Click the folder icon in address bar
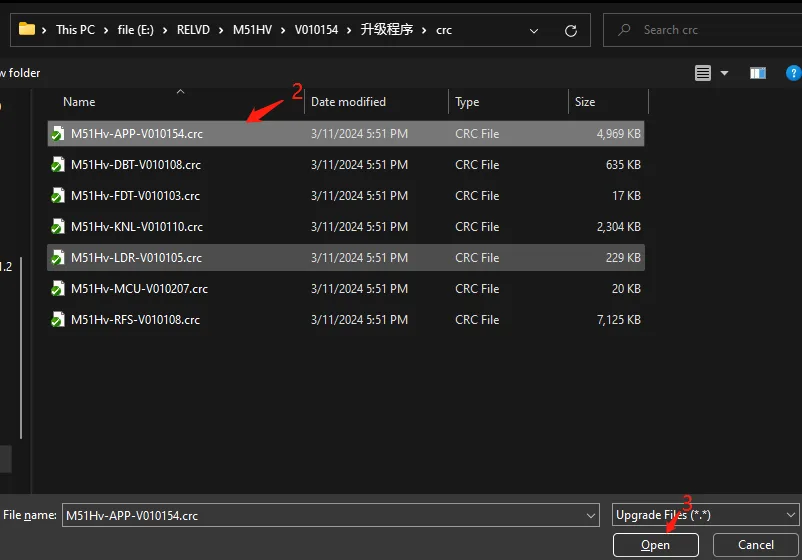 click(x=27, y=29)
